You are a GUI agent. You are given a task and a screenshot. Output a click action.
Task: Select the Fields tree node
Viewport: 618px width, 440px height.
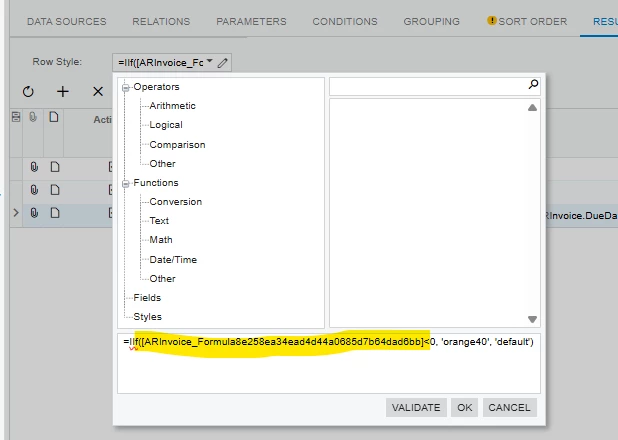click(147, 298)
